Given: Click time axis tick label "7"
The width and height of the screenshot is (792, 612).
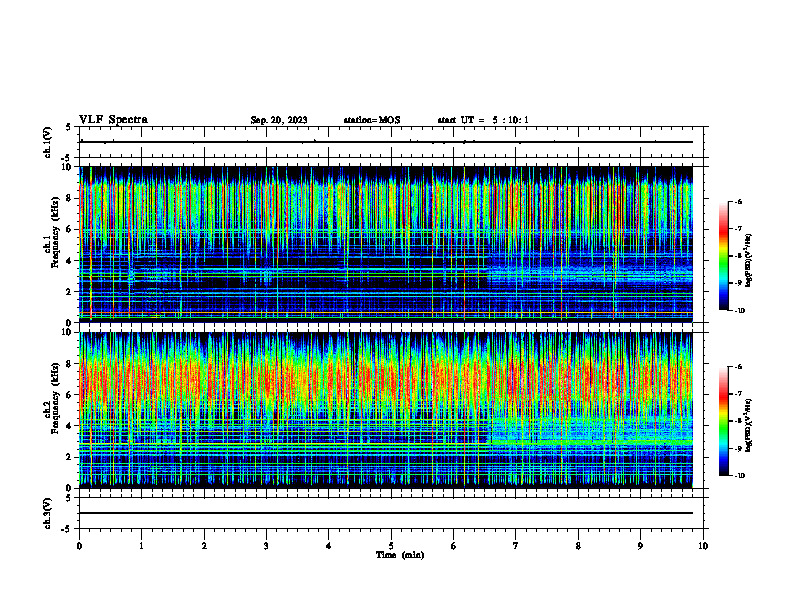Looking at the screenshot, I should pyautogui.click(x=516, y=546).
